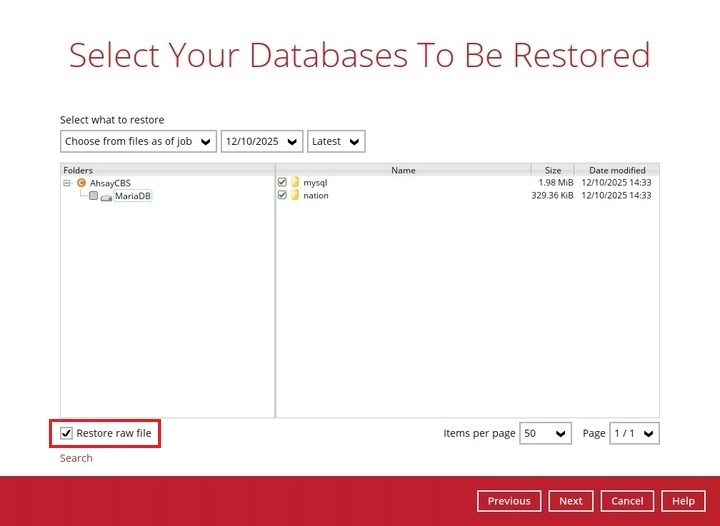Image resolution: width=720 pixels, height=526 pixels.
Task: Sort by Date modified column header
Action: (617, 170)
